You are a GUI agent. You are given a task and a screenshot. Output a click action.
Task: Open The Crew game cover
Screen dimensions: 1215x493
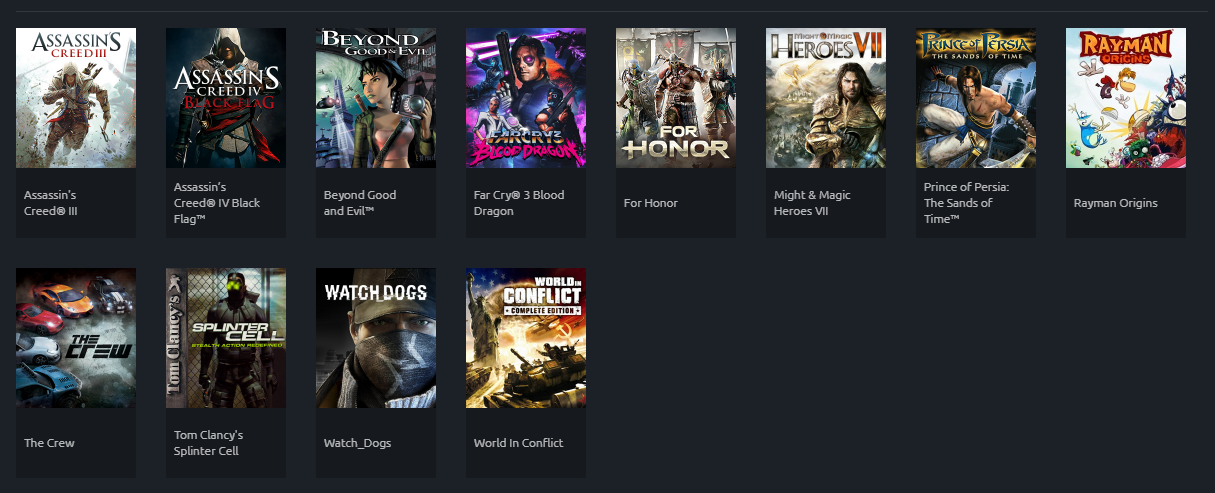click(x=76, y=338)
